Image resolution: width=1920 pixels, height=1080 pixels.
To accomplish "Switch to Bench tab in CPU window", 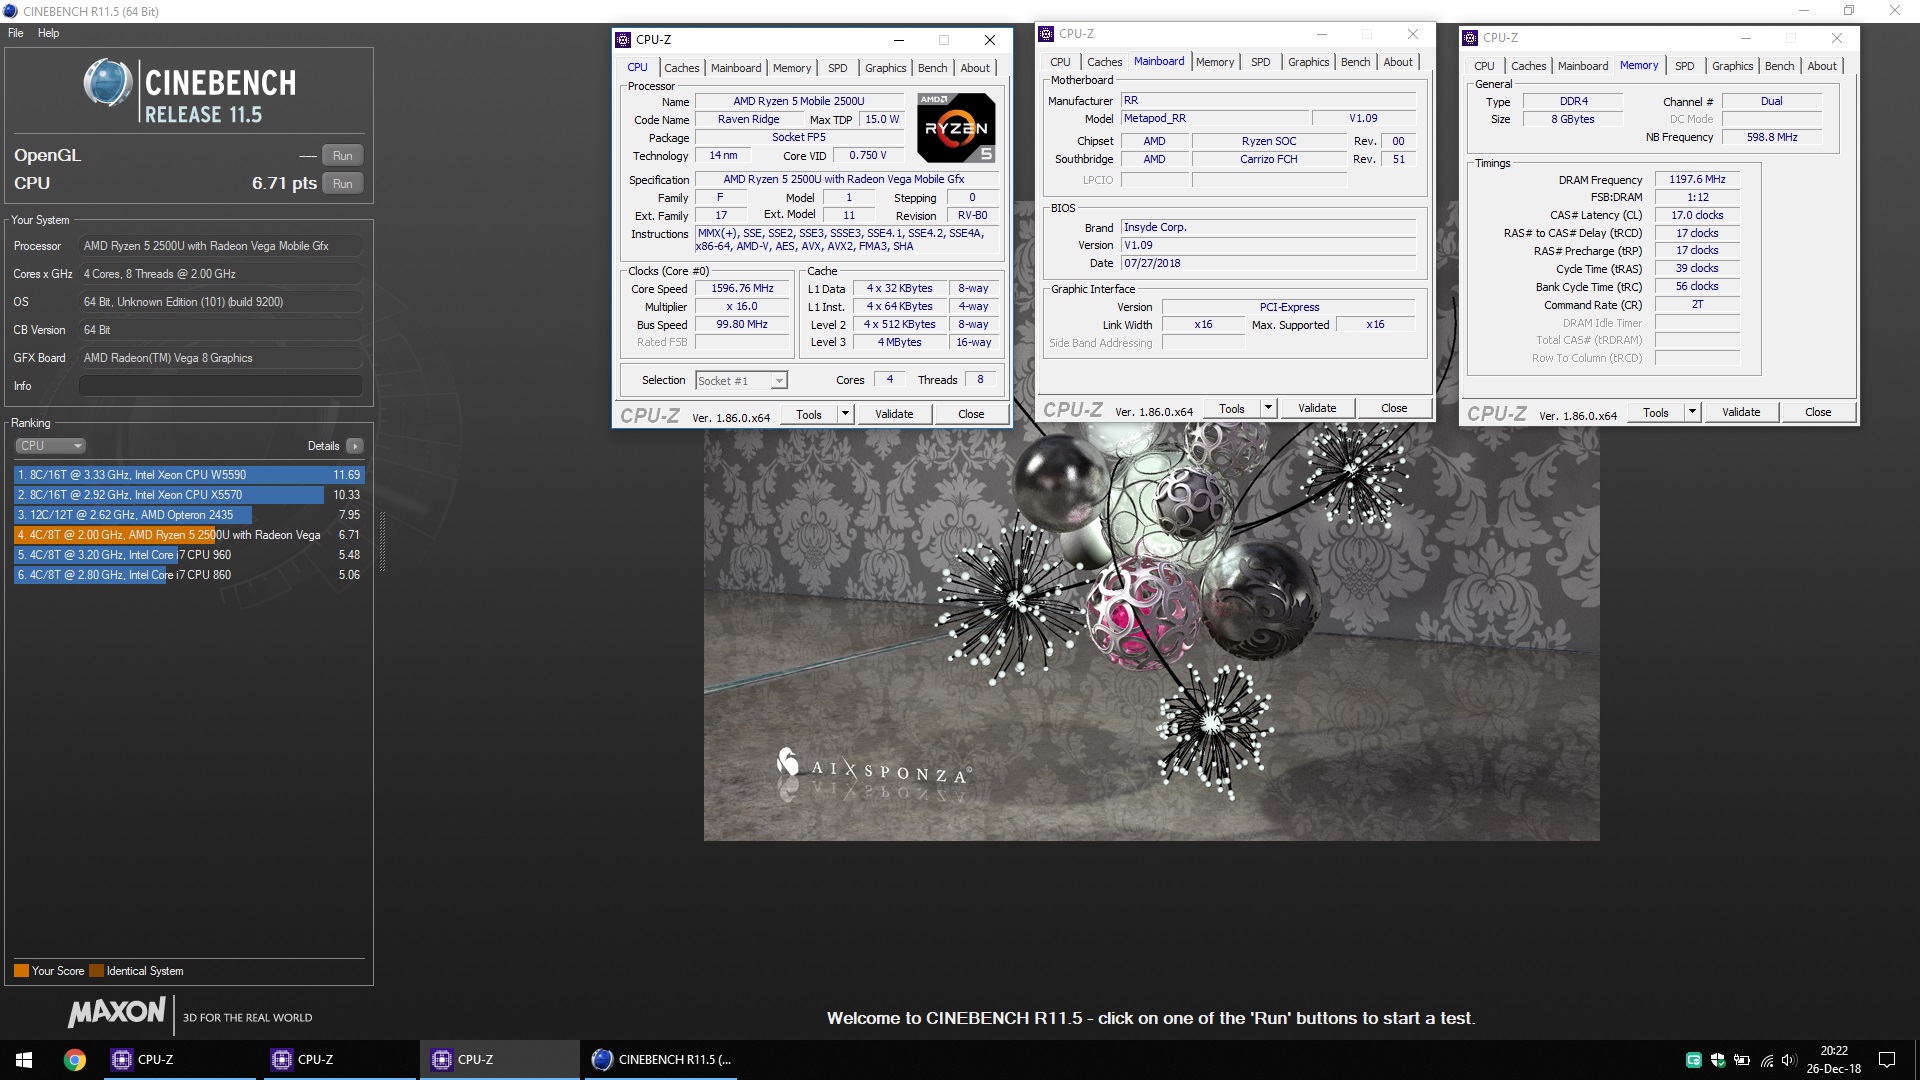I will point(932,68).
